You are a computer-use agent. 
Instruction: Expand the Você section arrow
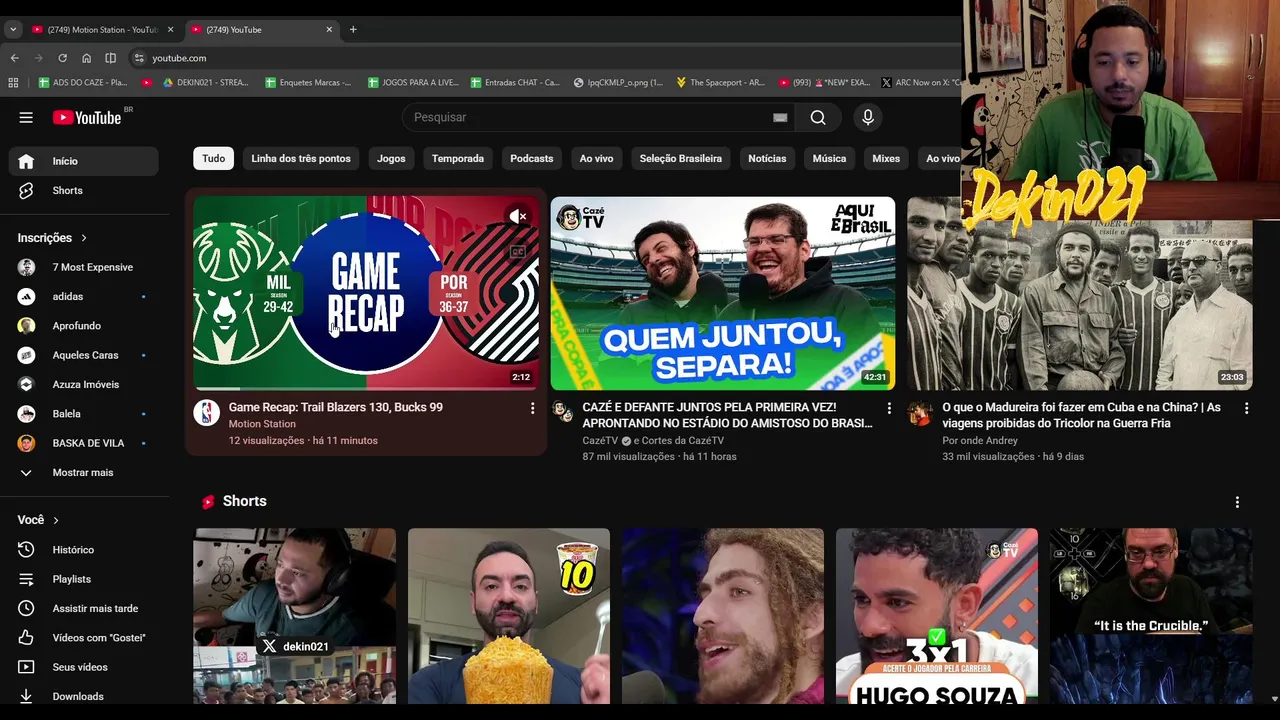[x=56, y=520]
